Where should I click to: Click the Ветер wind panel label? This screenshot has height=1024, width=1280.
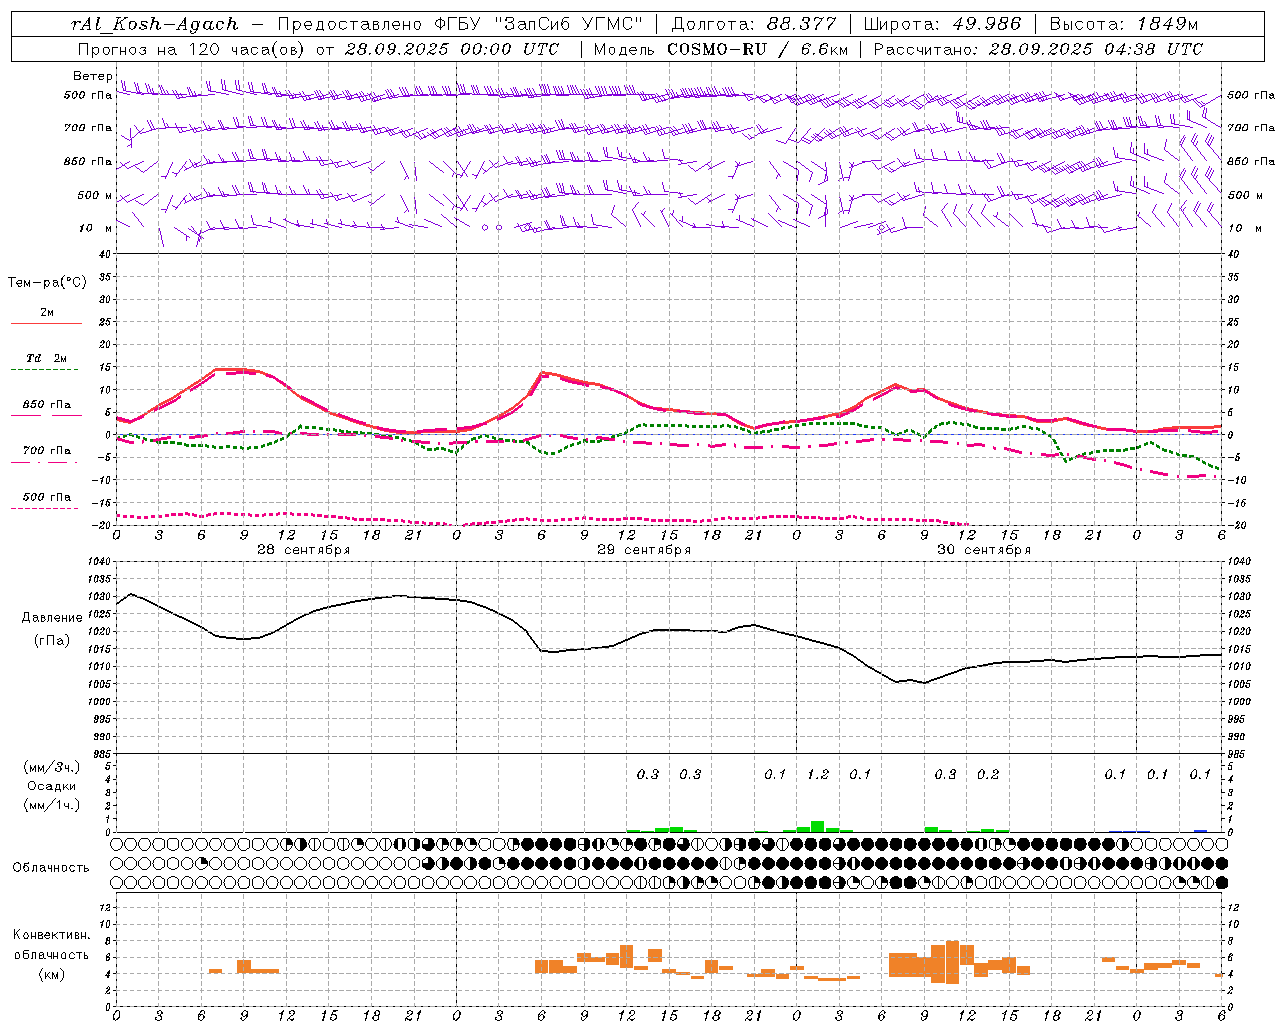93,76
